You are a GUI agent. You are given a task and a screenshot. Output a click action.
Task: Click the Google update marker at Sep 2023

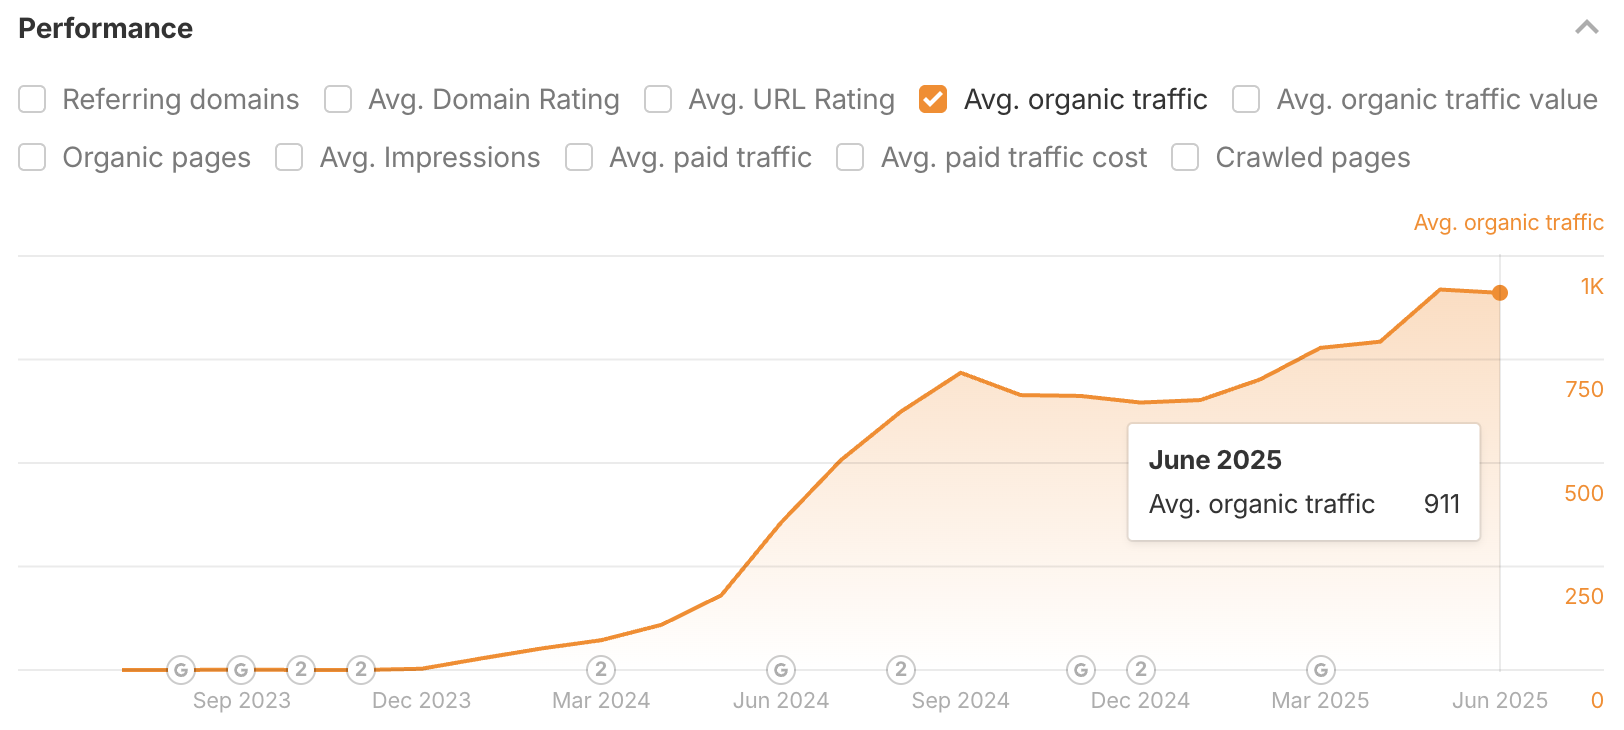click(241, 670)
